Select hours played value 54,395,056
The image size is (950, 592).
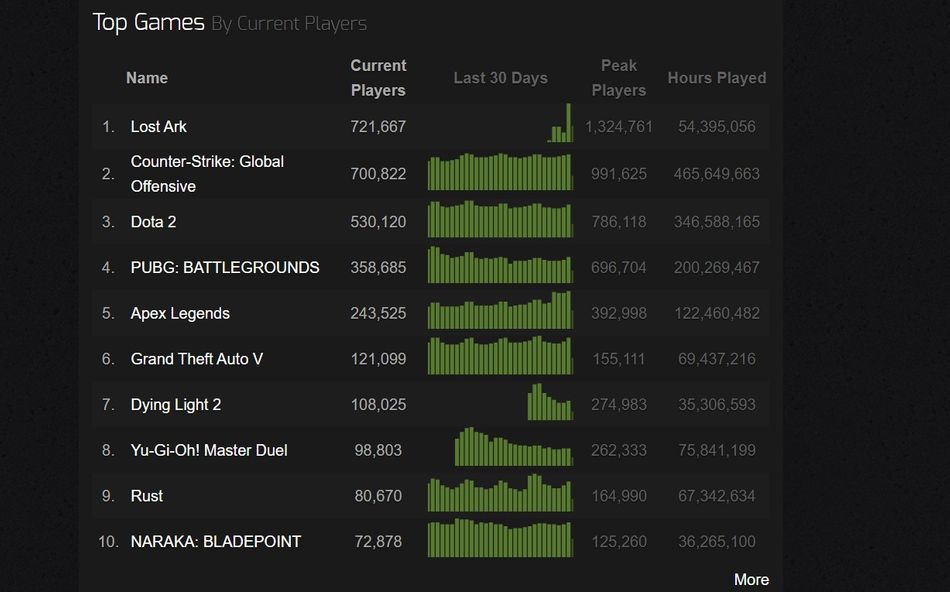point(717,127)
